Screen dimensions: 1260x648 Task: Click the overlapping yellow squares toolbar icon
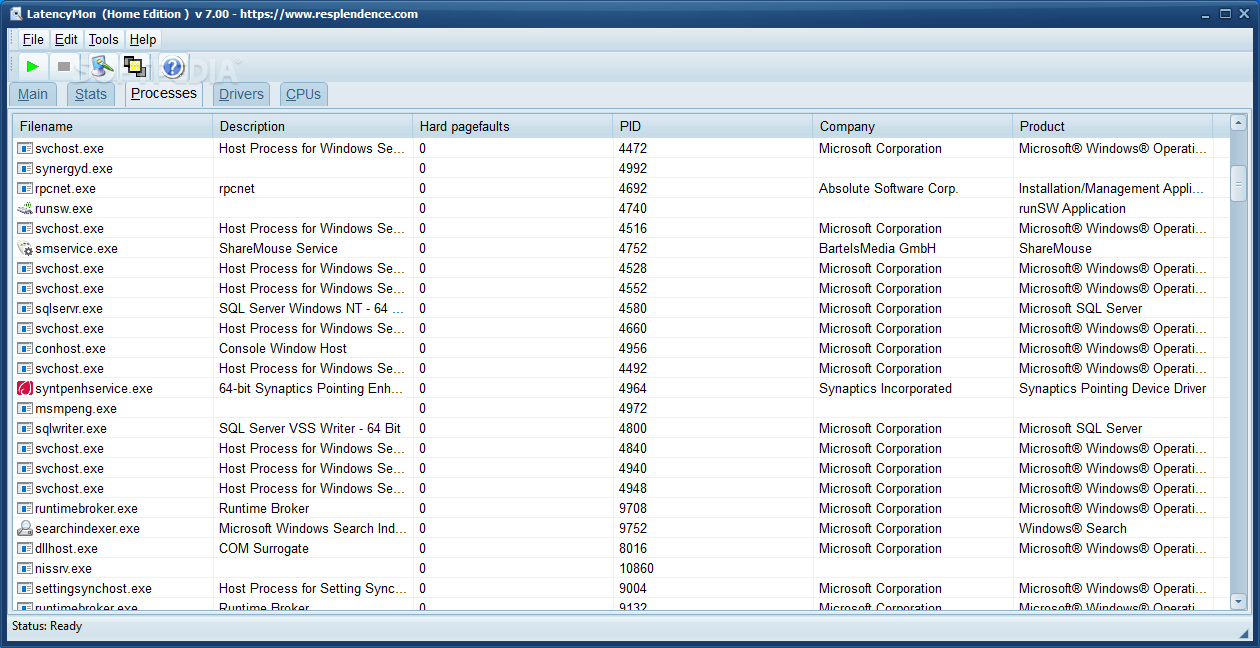point(135,67)
